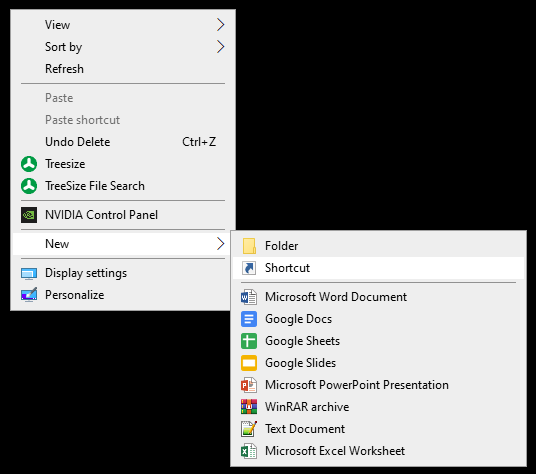Image resolution: width=536 pixels, height=474 pixels.
Task: Create a new Microsoft Excel Worksheet
Action: click(378, 451)
